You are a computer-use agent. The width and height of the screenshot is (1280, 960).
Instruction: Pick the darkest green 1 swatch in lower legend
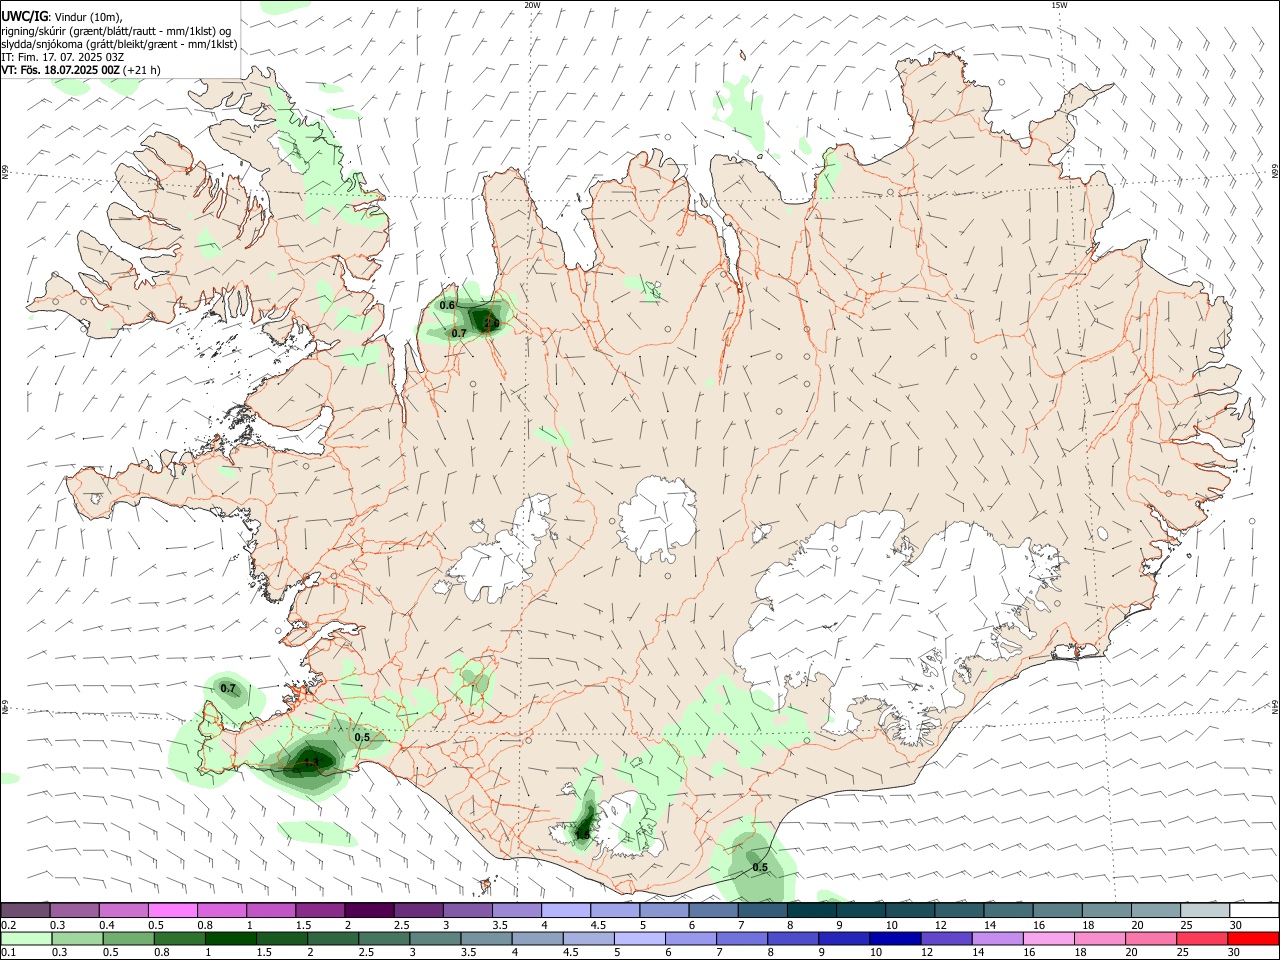click(231, 939)
